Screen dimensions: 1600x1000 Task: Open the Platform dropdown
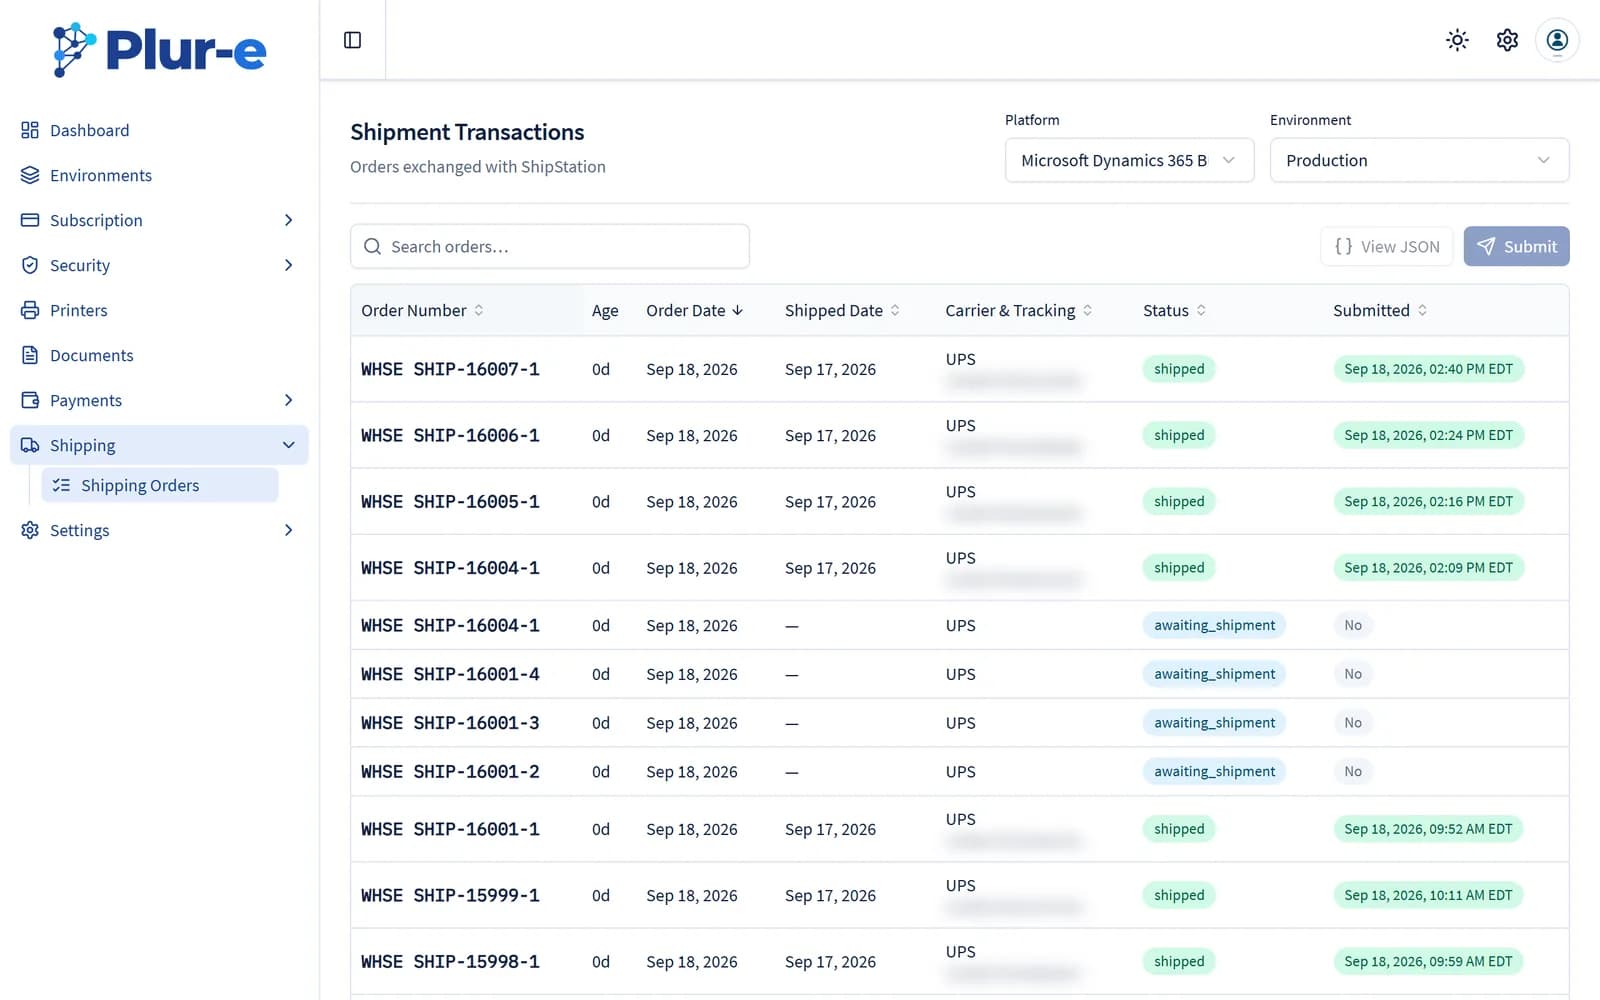click(1129, 160)
